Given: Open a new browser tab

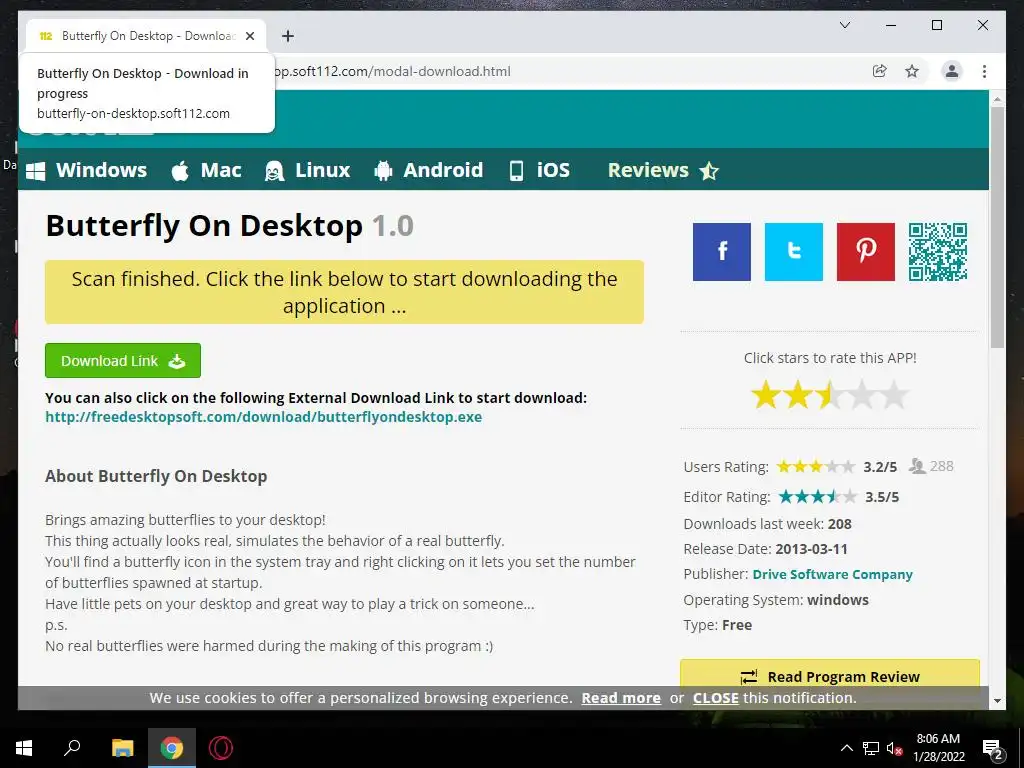Looking at the screenshot, I should pyautogui.click(x=288, y=36).
